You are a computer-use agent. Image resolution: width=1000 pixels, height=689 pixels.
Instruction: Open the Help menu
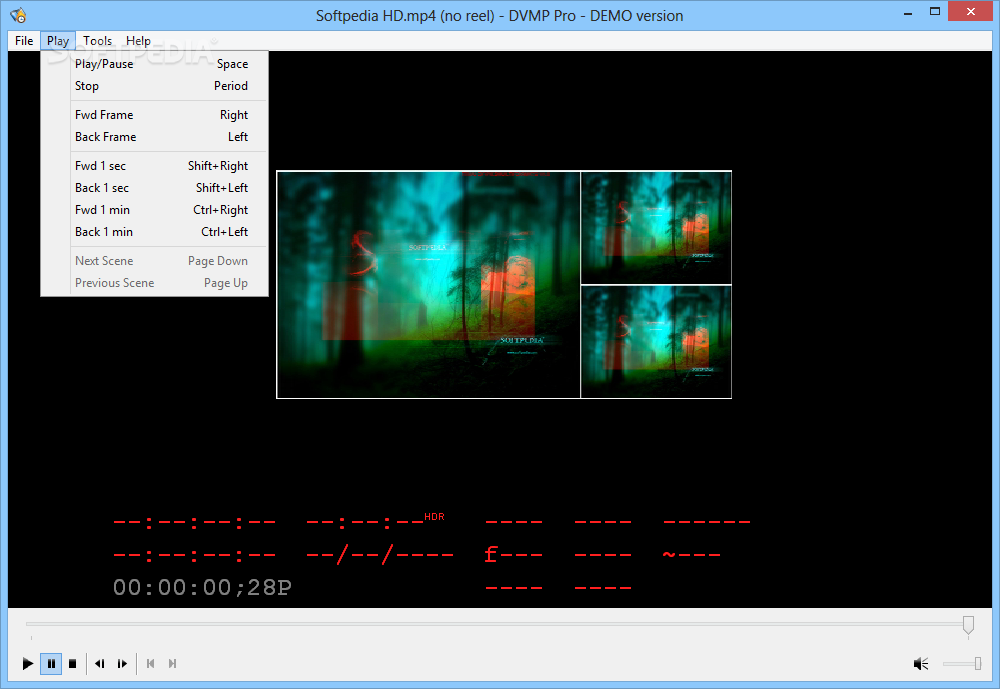tap(138, 41)
